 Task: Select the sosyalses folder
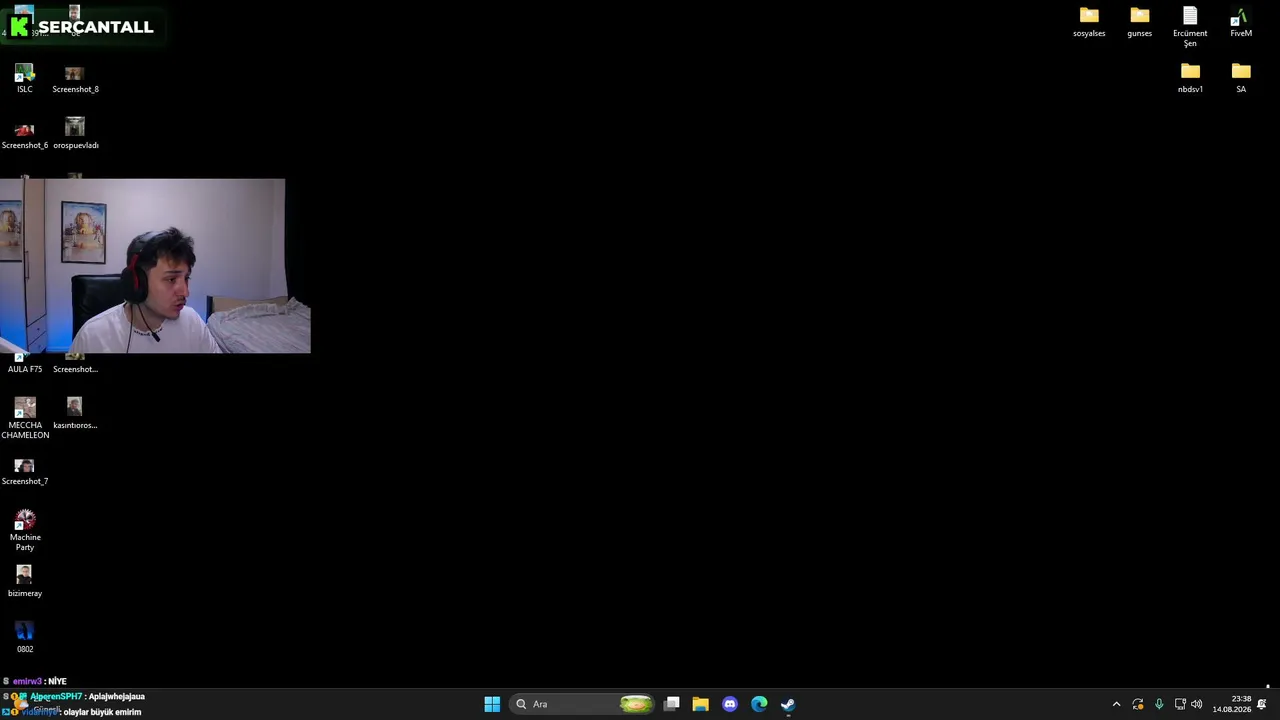(1089, 23)
